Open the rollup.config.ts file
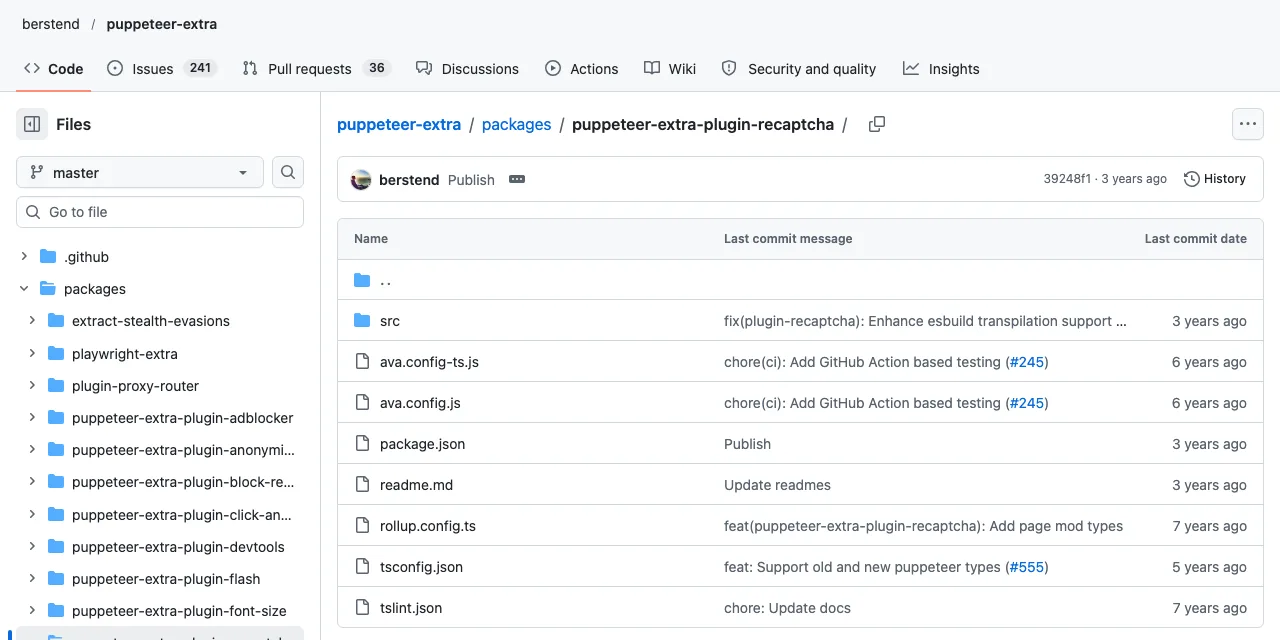1280x640 pixels. coord(428,526)
